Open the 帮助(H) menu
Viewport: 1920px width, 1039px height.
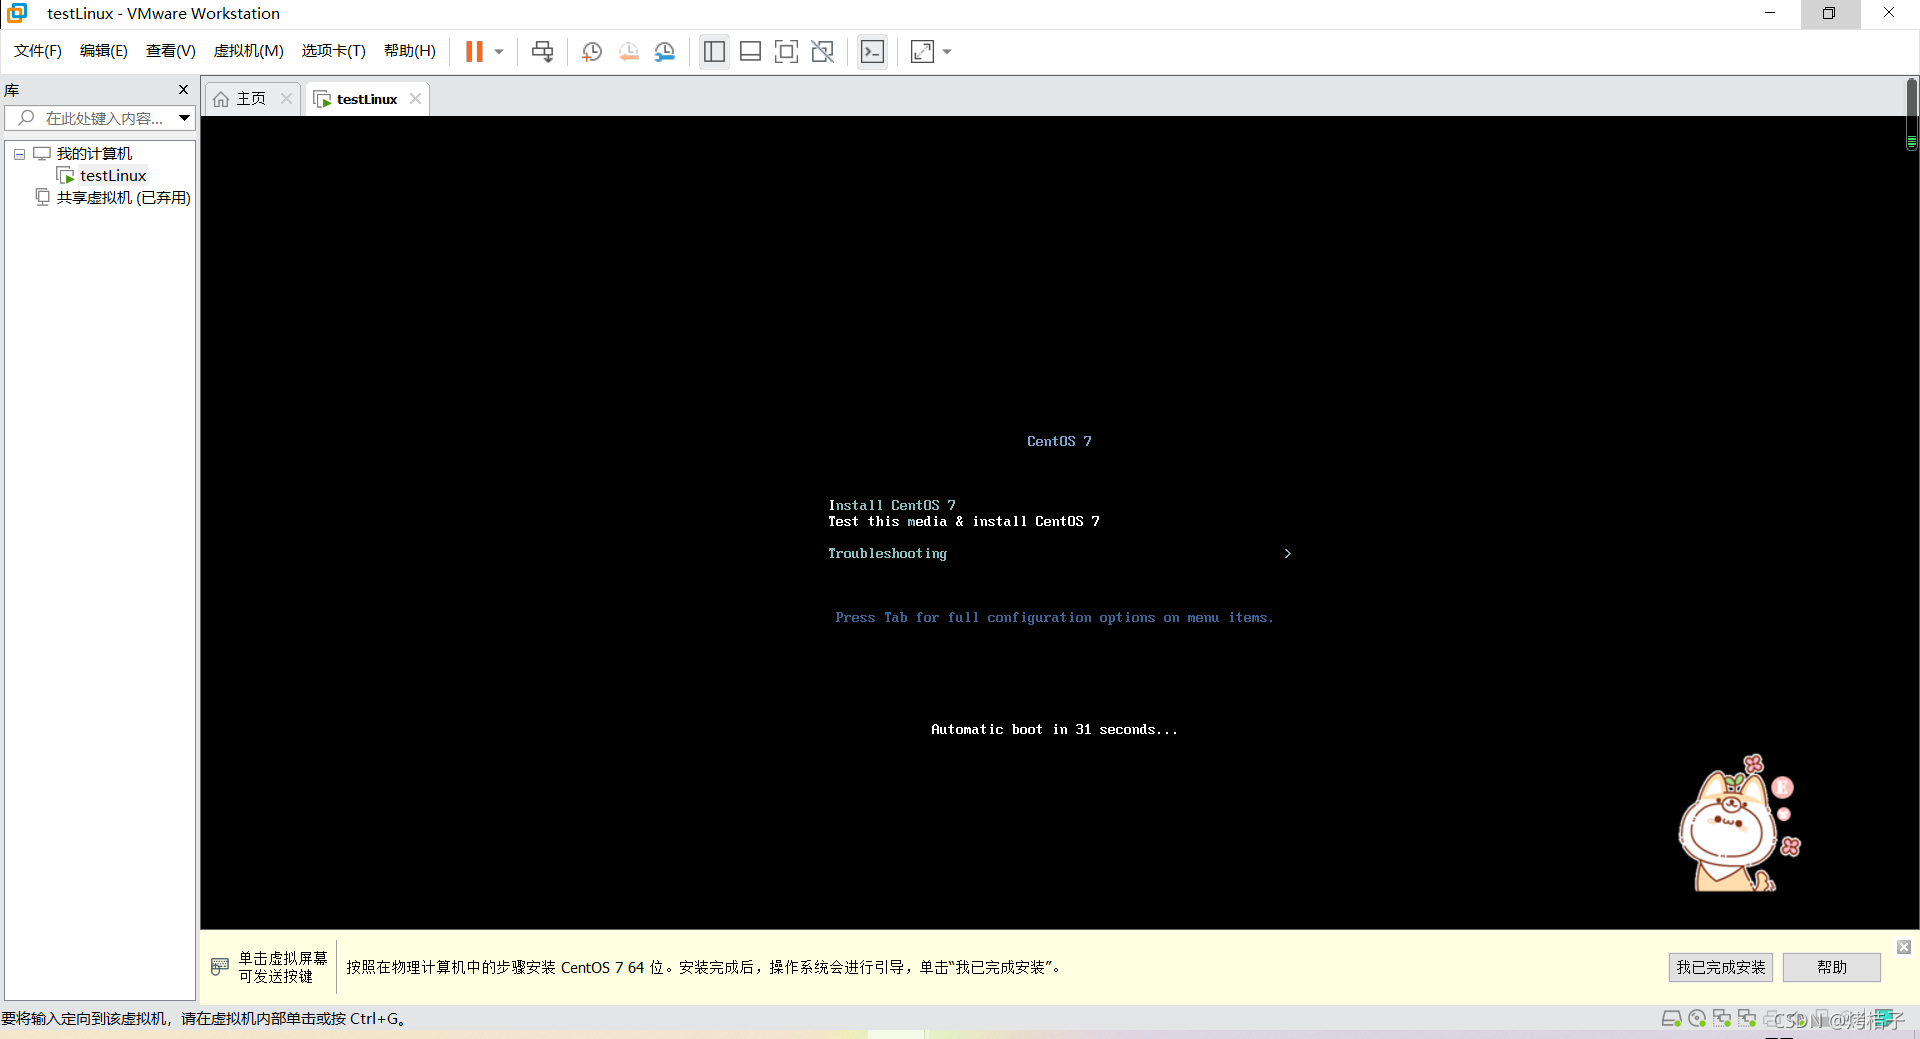pyautogui.click(x=410, y=51)
